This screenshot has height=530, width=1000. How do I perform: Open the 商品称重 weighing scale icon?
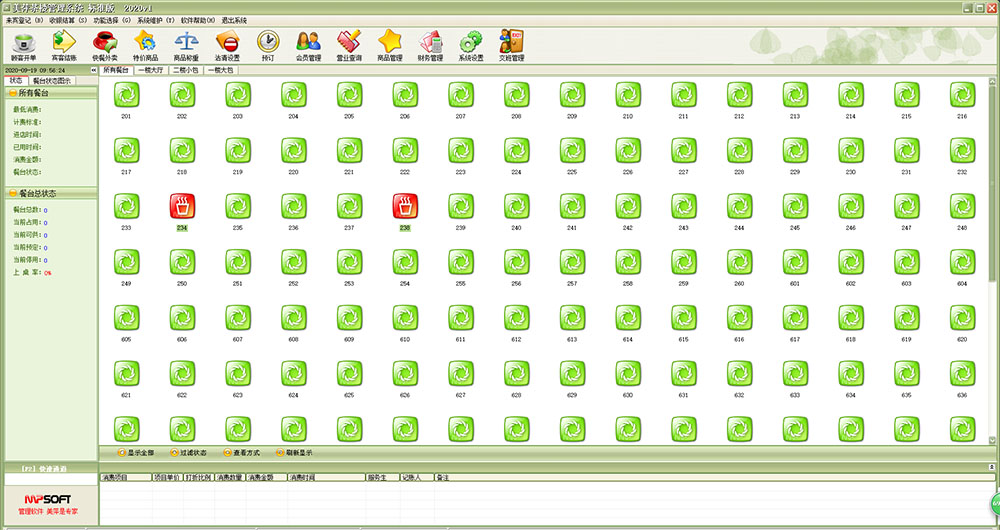(x=186, y=45)
